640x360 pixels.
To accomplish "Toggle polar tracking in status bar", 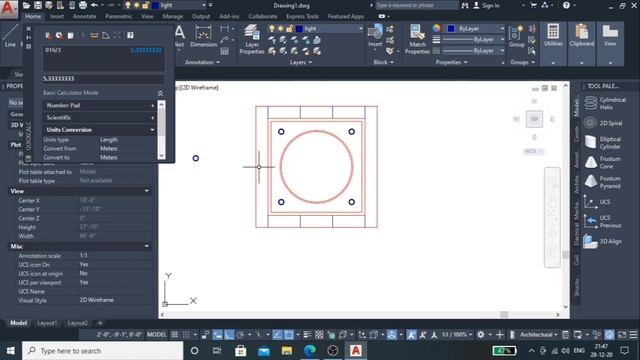I will [240, 335].
